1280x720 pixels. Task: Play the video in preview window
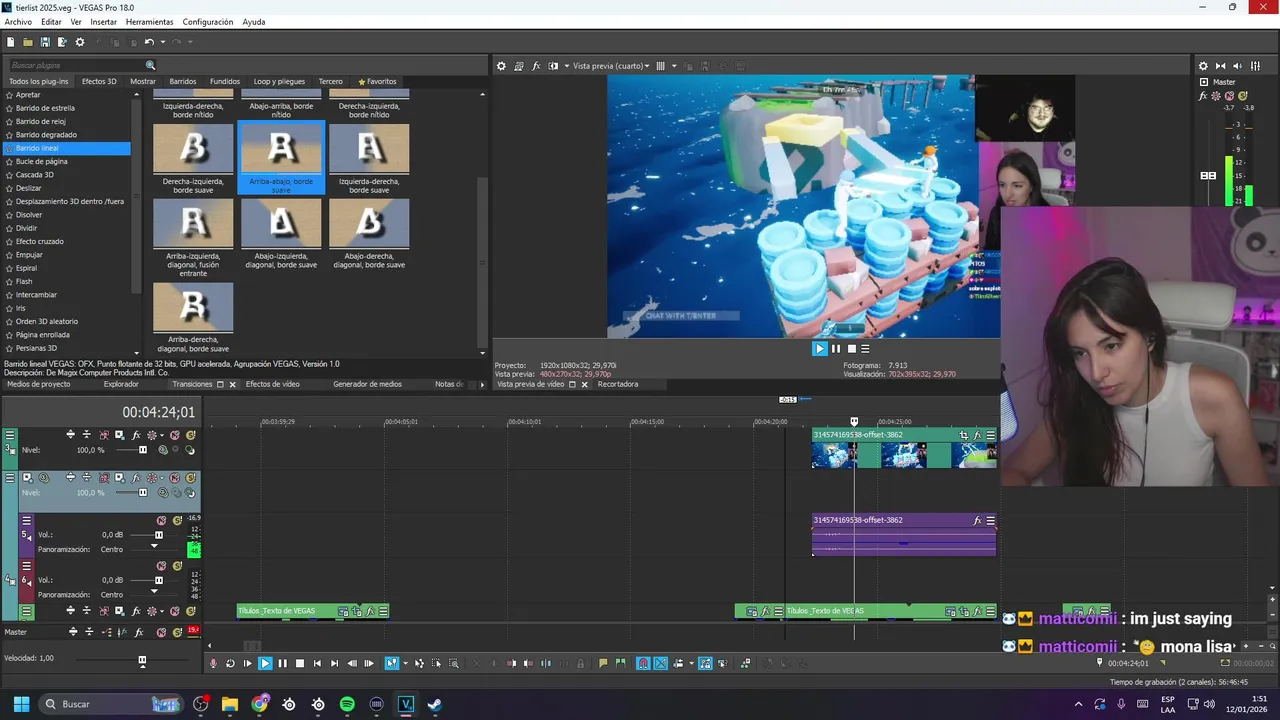(820, 349)
